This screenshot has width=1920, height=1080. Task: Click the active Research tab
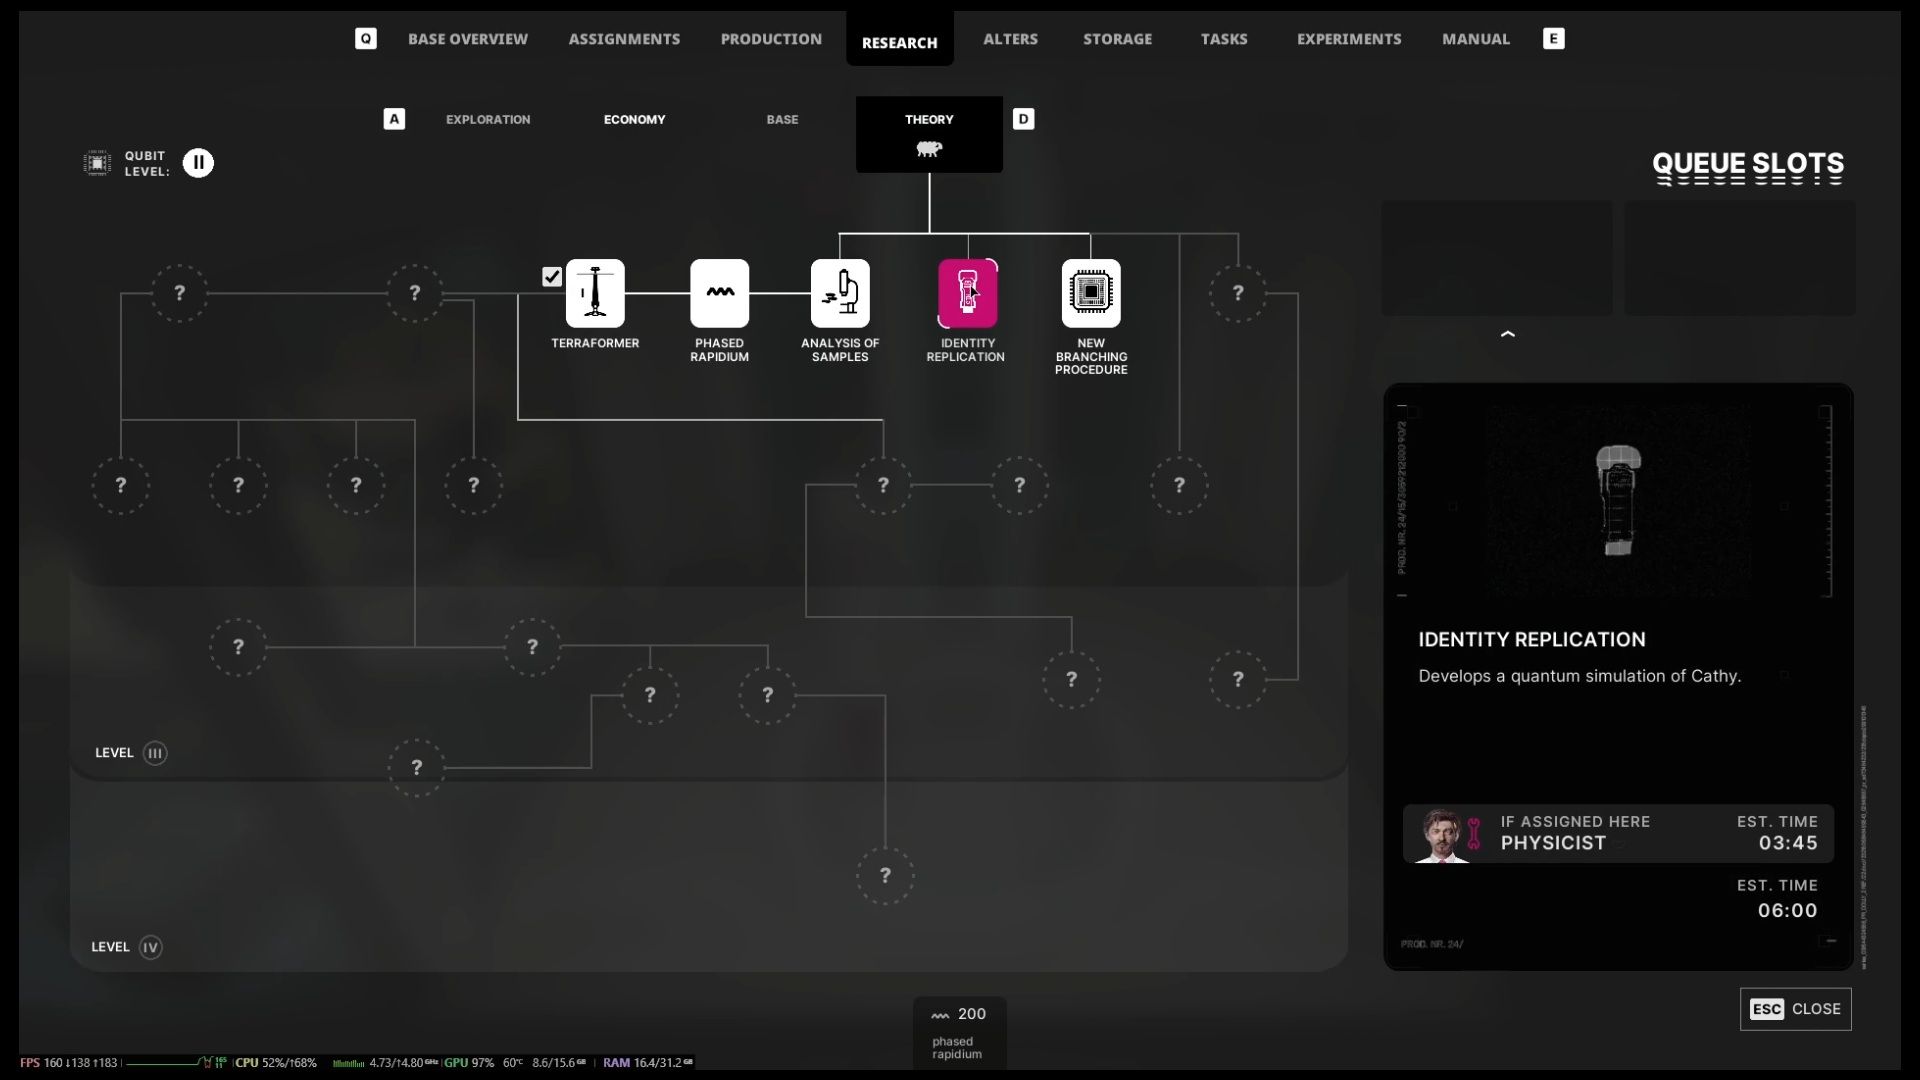[900, 40]
